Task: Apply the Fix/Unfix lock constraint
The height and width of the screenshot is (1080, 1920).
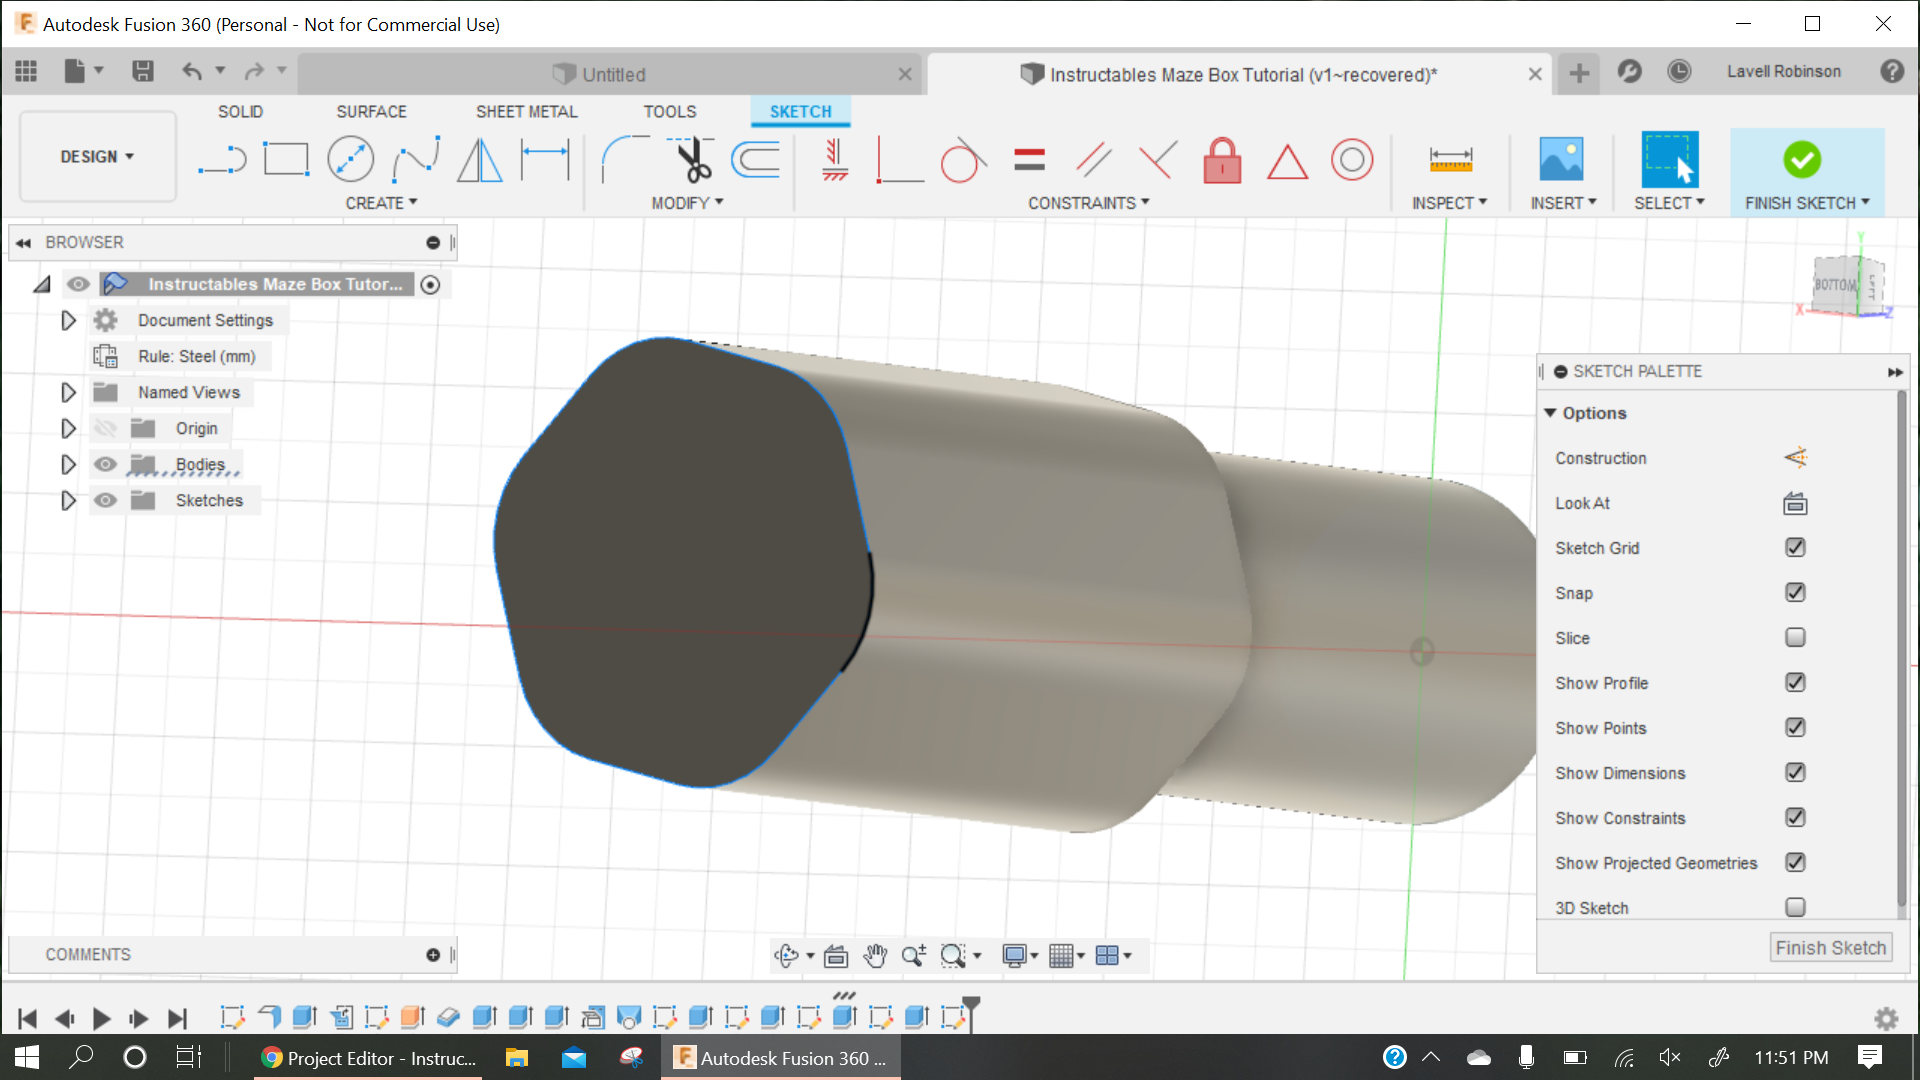Action: (1222, 159)
